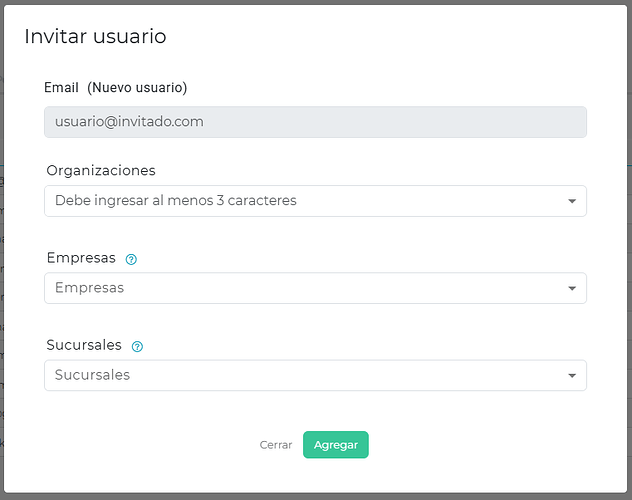632x500 pixels.
Task: Click the Sucursales label text
Action: [84, 345]
